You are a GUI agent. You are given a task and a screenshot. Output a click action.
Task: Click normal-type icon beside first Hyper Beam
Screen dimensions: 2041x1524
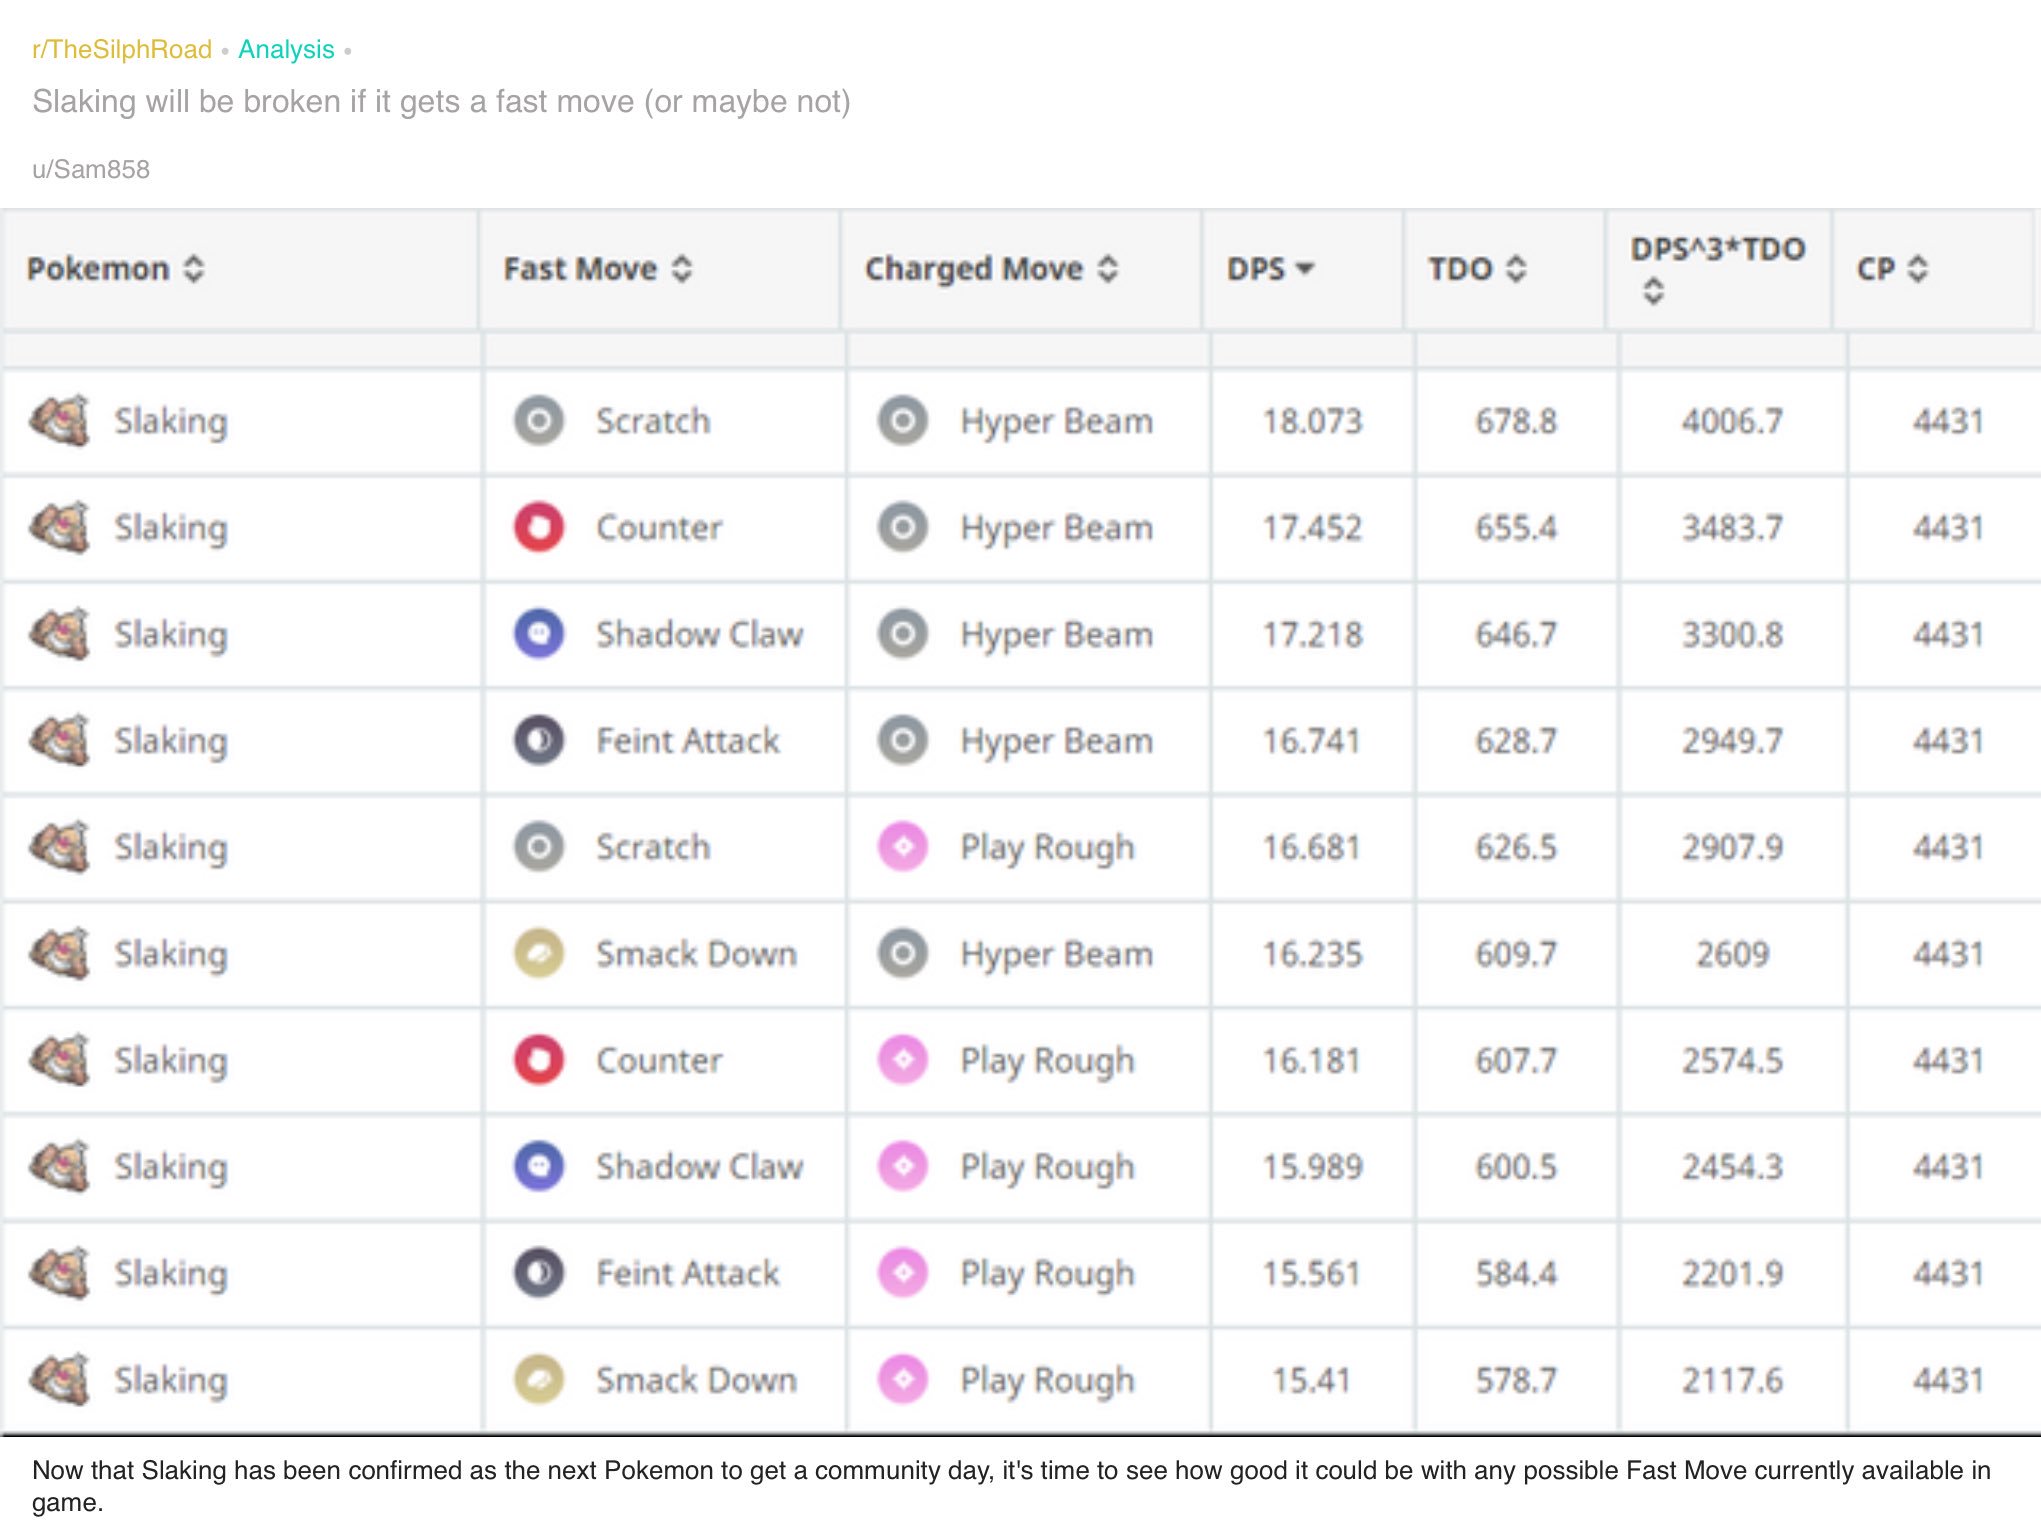point(903,421)
